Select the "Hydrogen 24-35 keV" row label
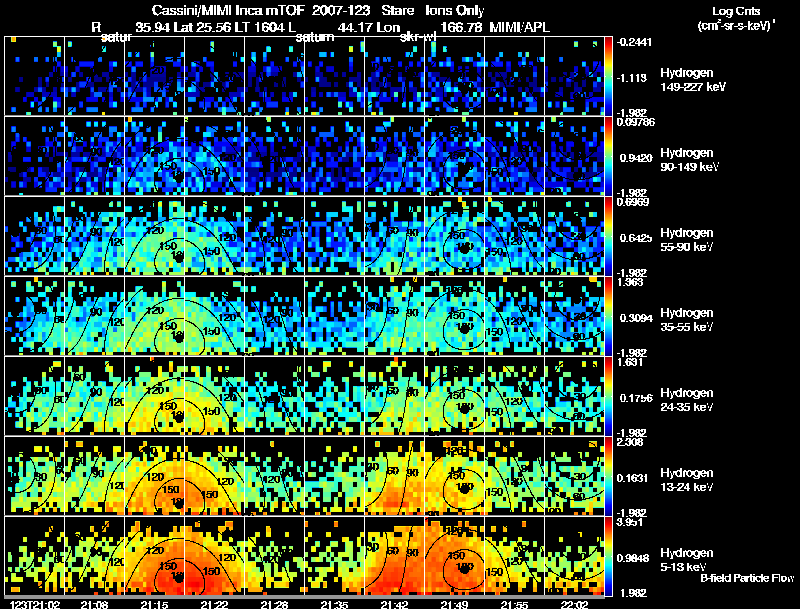800x609 pixels. click(687, 400)
